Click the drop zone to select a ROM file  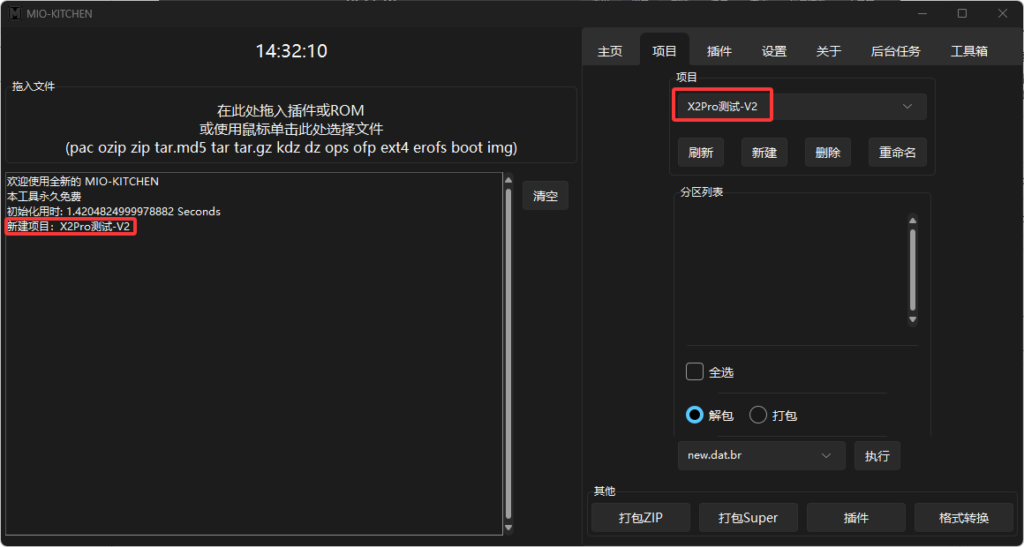click(x=291, y=129)
